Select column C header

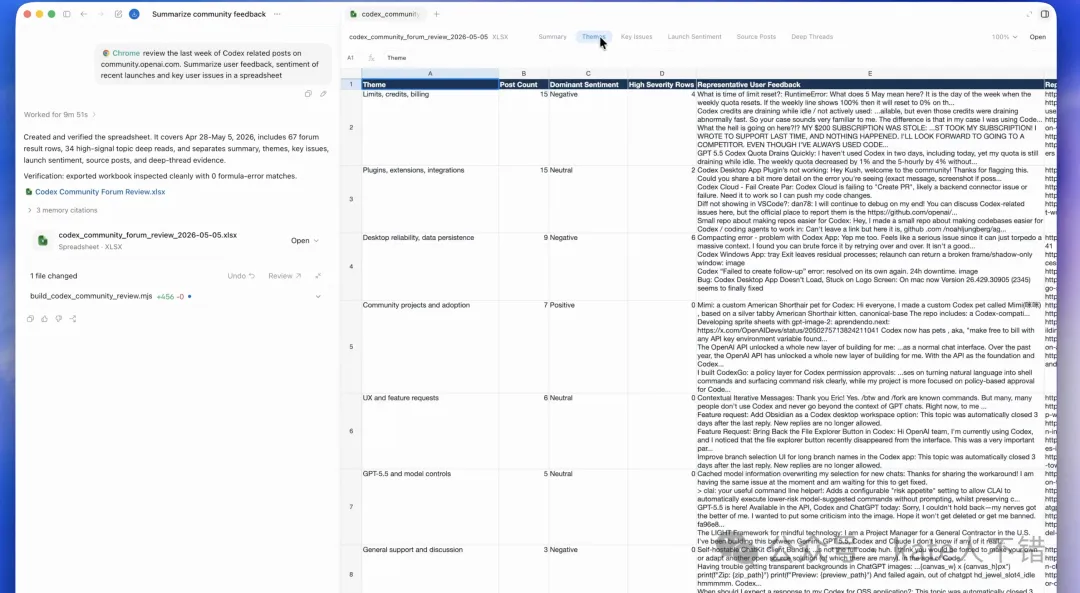[588, 74]
